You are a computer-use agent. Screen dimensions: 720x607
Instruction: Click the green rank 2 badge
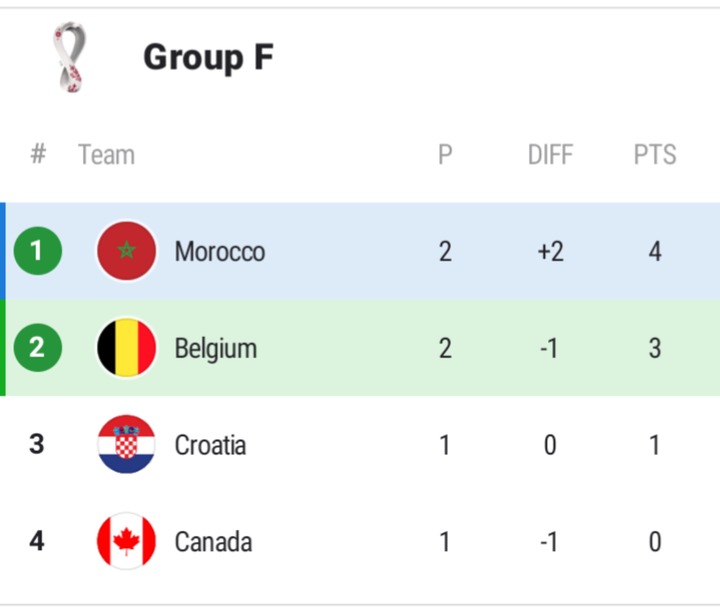coord(38,348)
